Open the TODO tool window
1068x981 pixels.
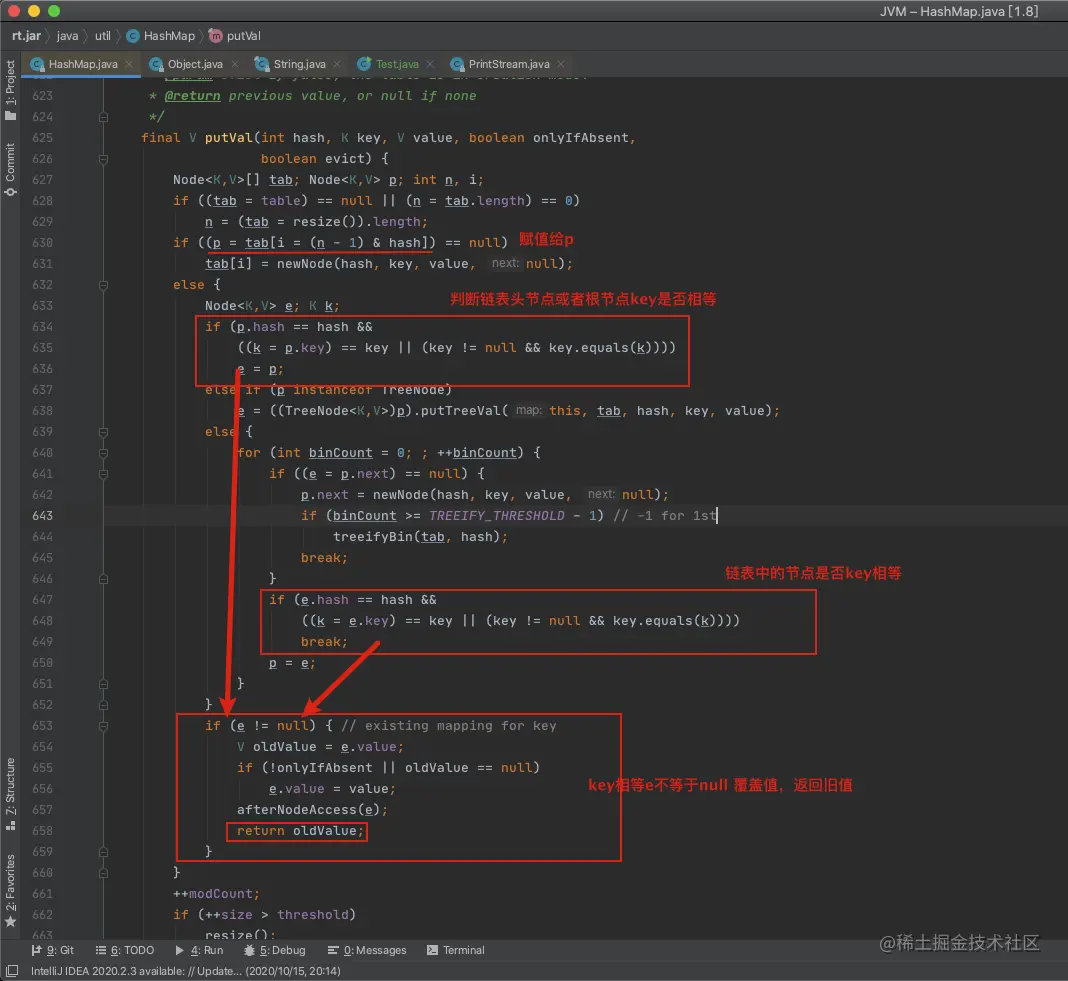click(125, 950)
